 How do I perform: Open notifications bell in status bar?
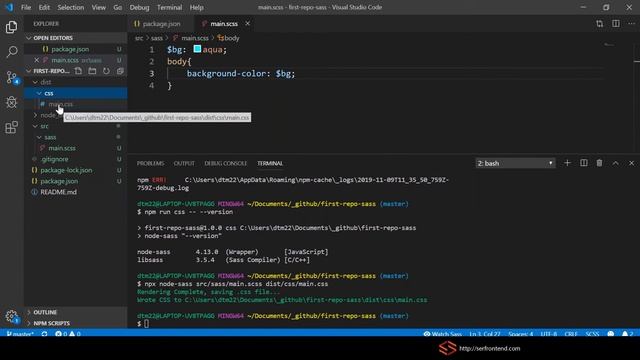[628, 334]
